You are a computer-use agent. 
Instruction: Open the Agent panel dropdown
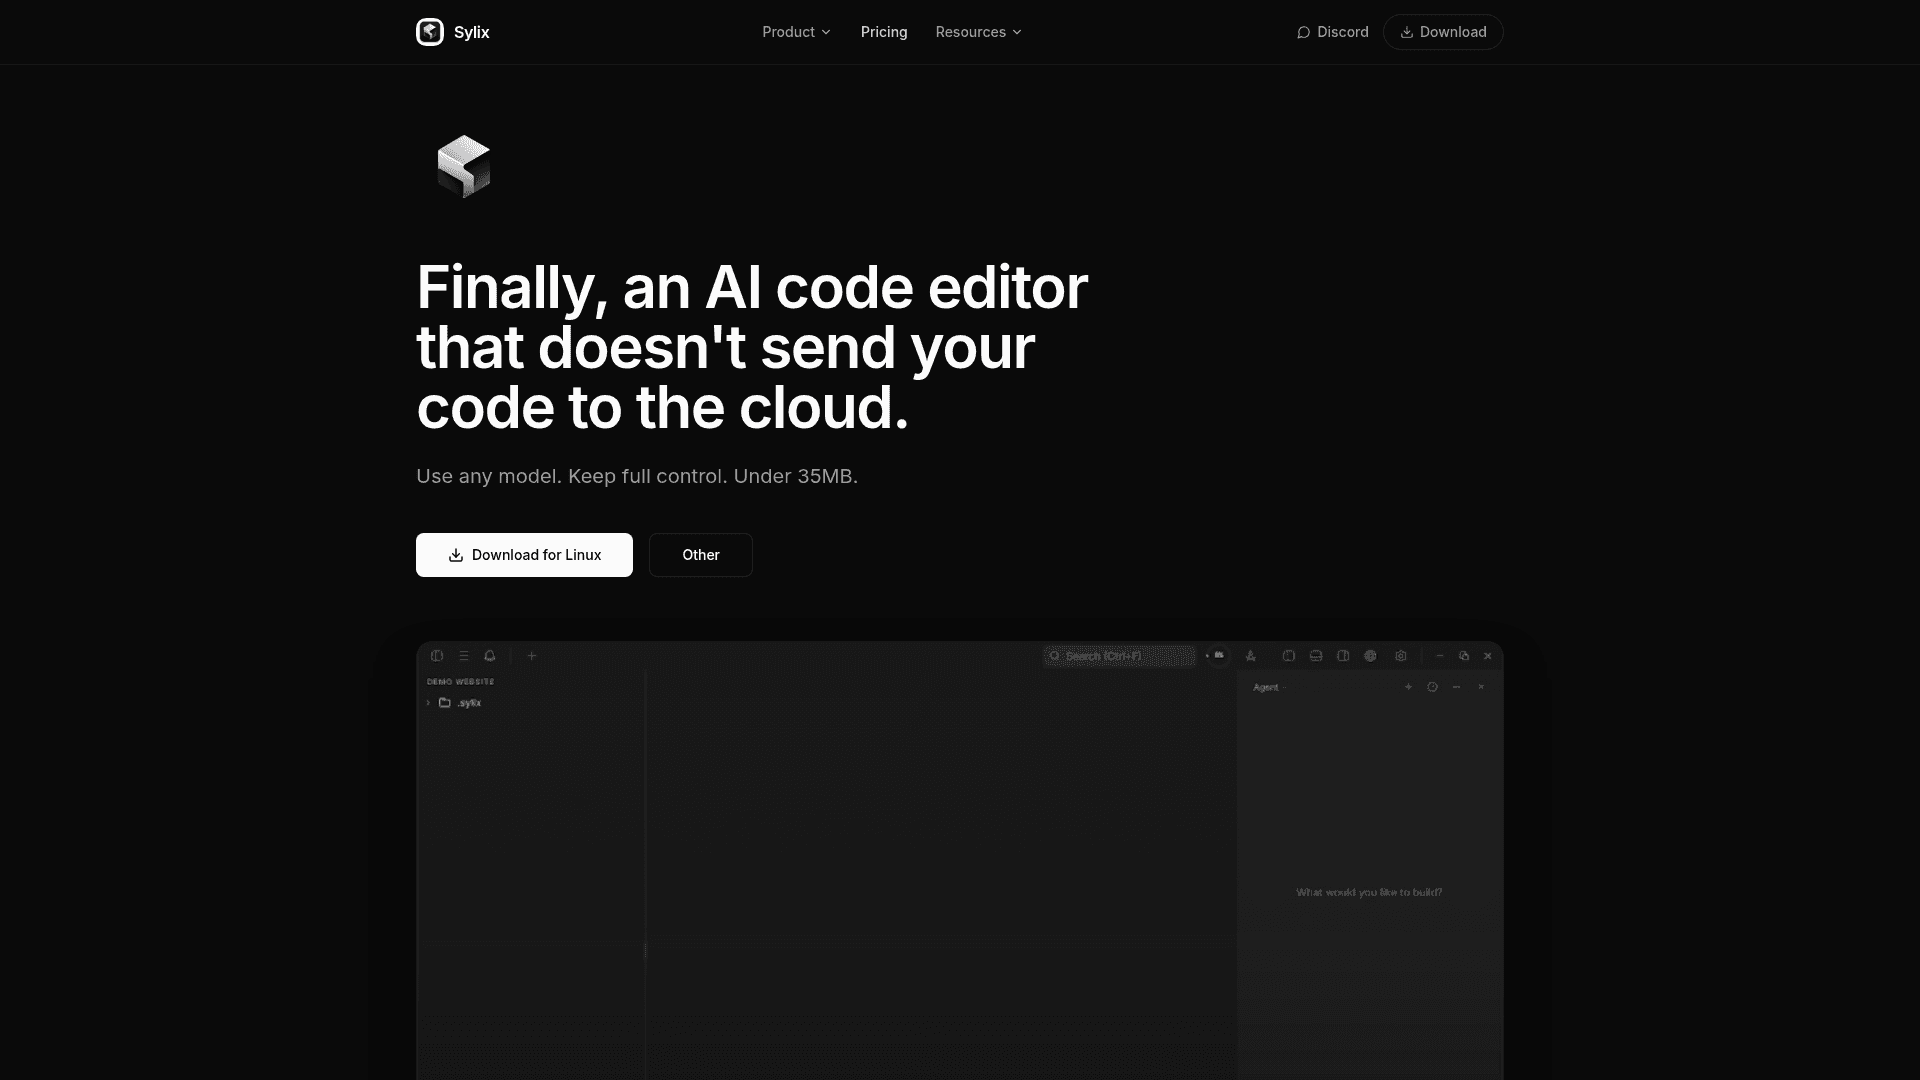(1269, 687)
